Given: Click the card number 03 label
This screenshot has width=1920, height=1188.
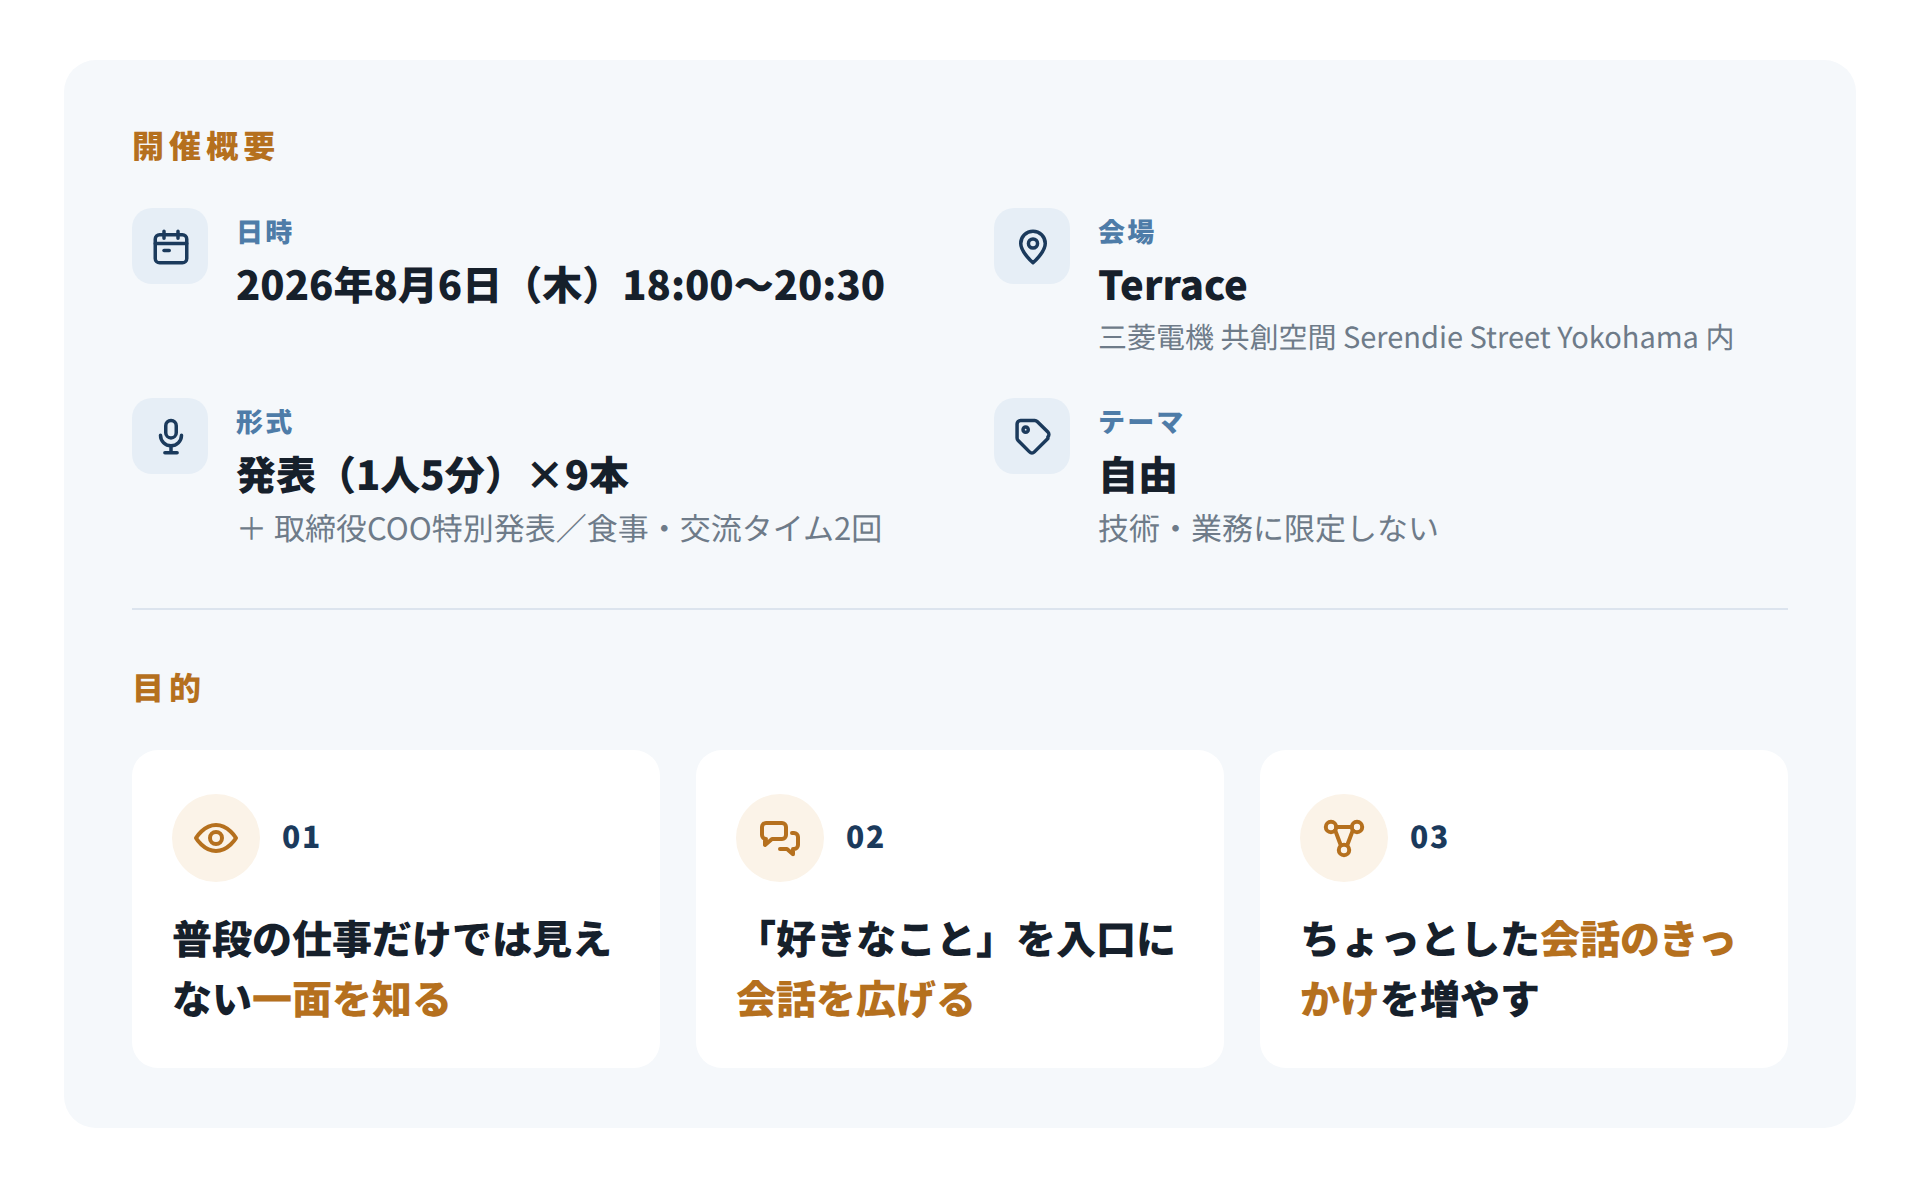Looking at the screenshot, I should [1429, 837].
